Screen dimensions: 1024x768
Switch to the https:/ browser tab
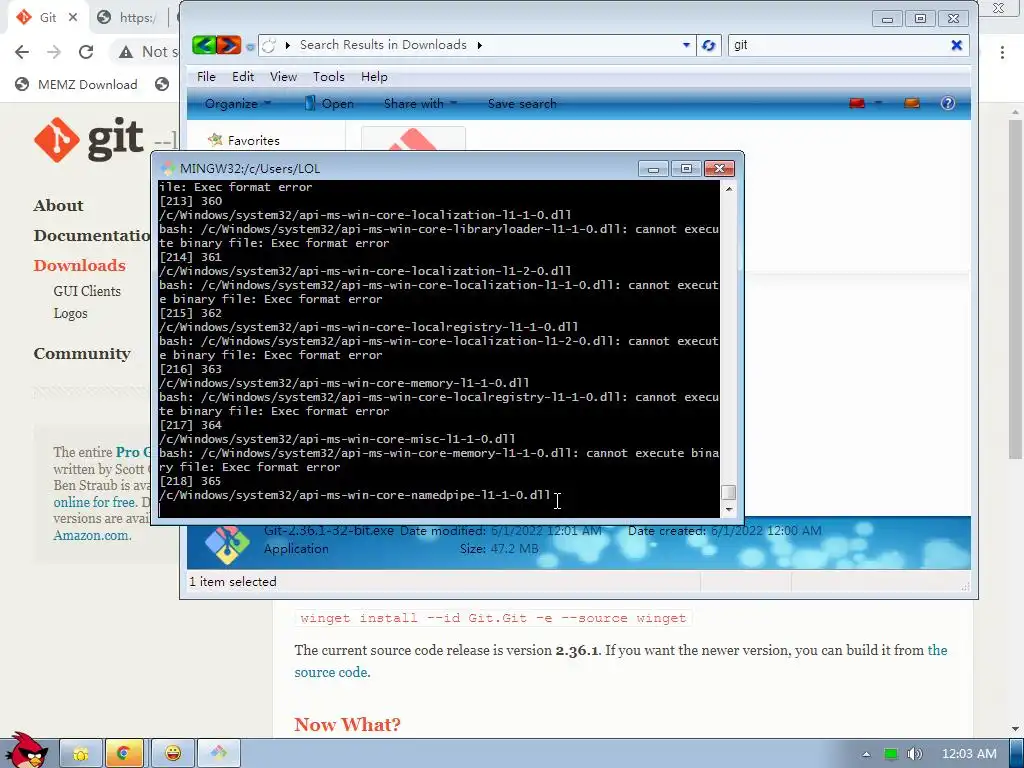127,18
